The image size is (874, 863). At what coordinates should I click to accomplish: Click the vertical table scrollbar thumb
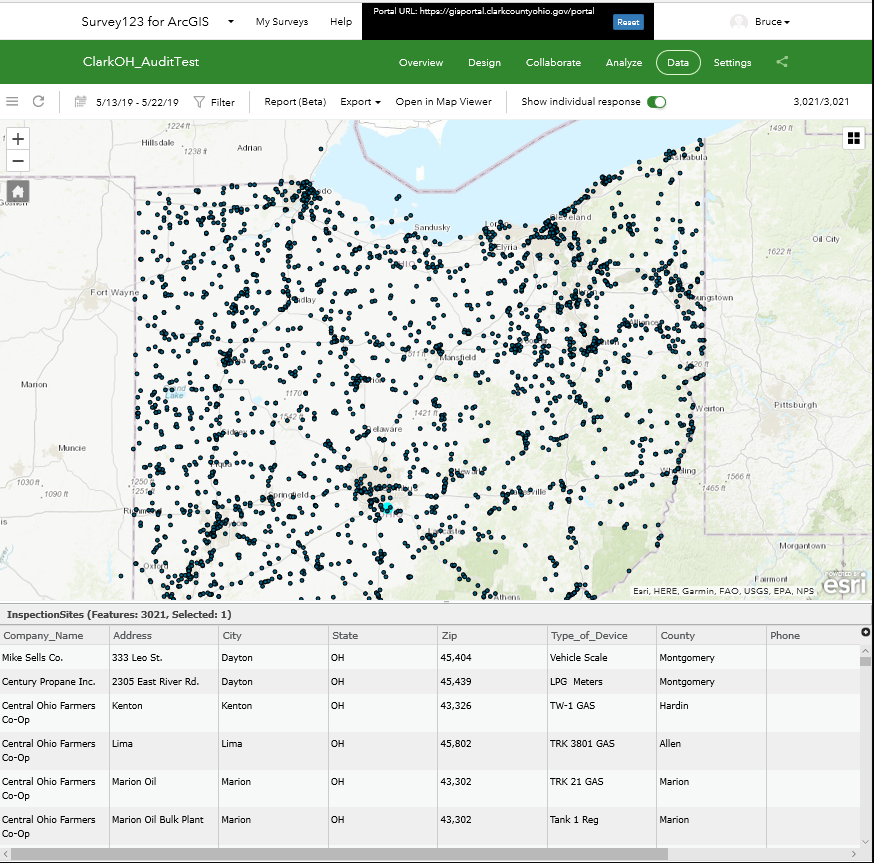[865, 661]
